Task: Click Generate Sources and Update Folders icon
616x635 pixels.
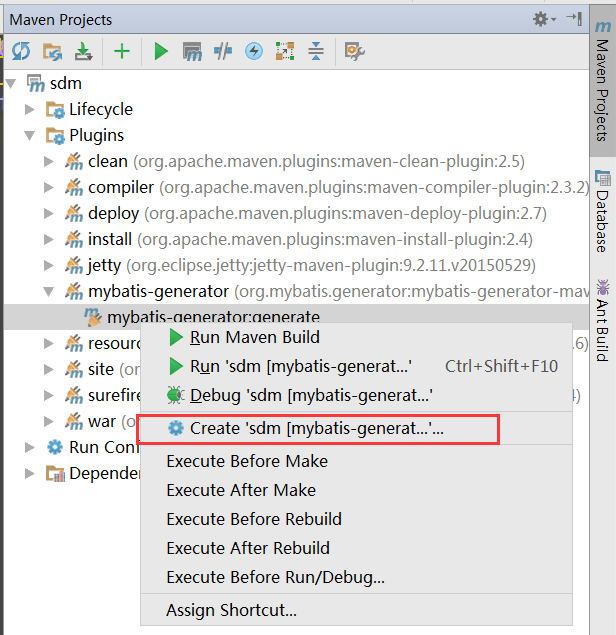Action: (x=52, y=52)
